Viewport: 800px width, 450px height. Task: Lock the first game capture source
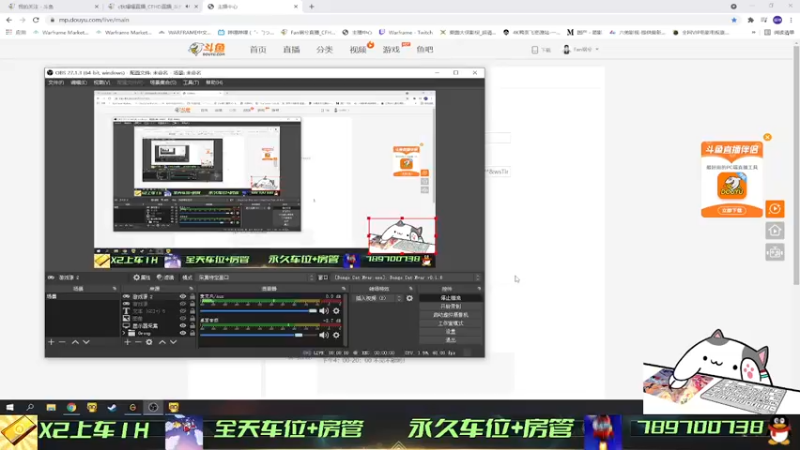tap(192, 296)
